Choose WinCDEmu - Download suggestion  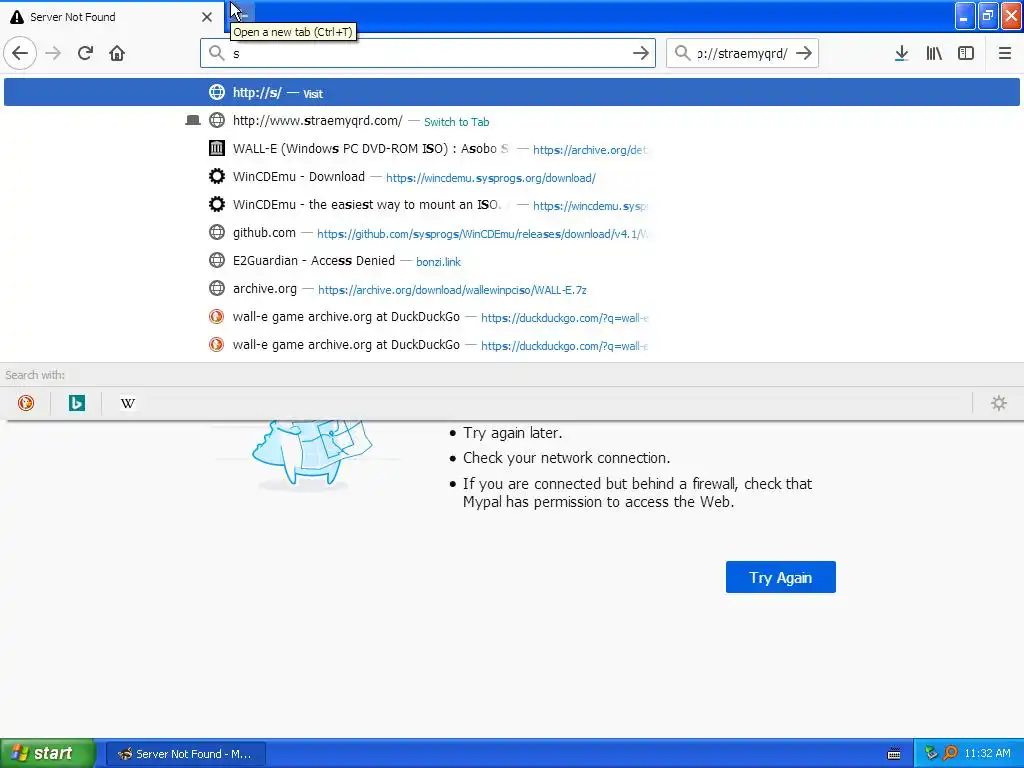click(x=511, y=177)
